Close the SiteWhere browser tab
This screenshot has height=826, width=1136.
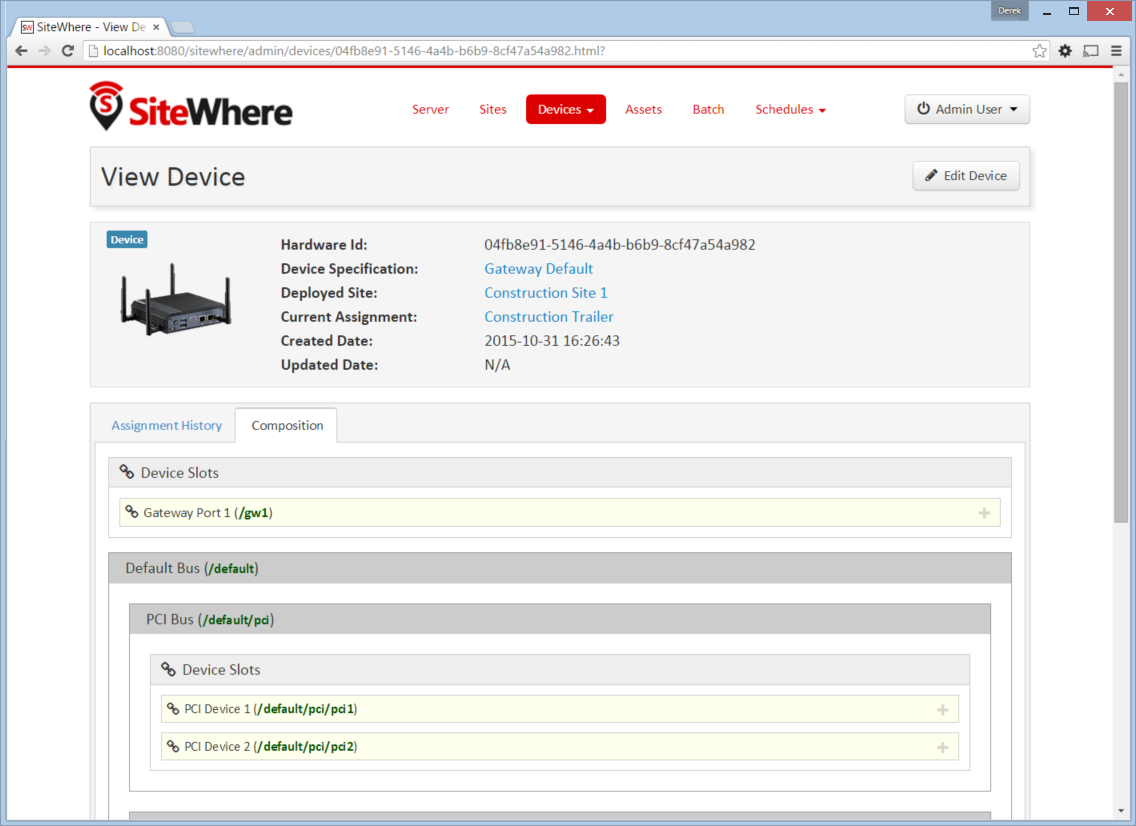[x=156, y=27]
